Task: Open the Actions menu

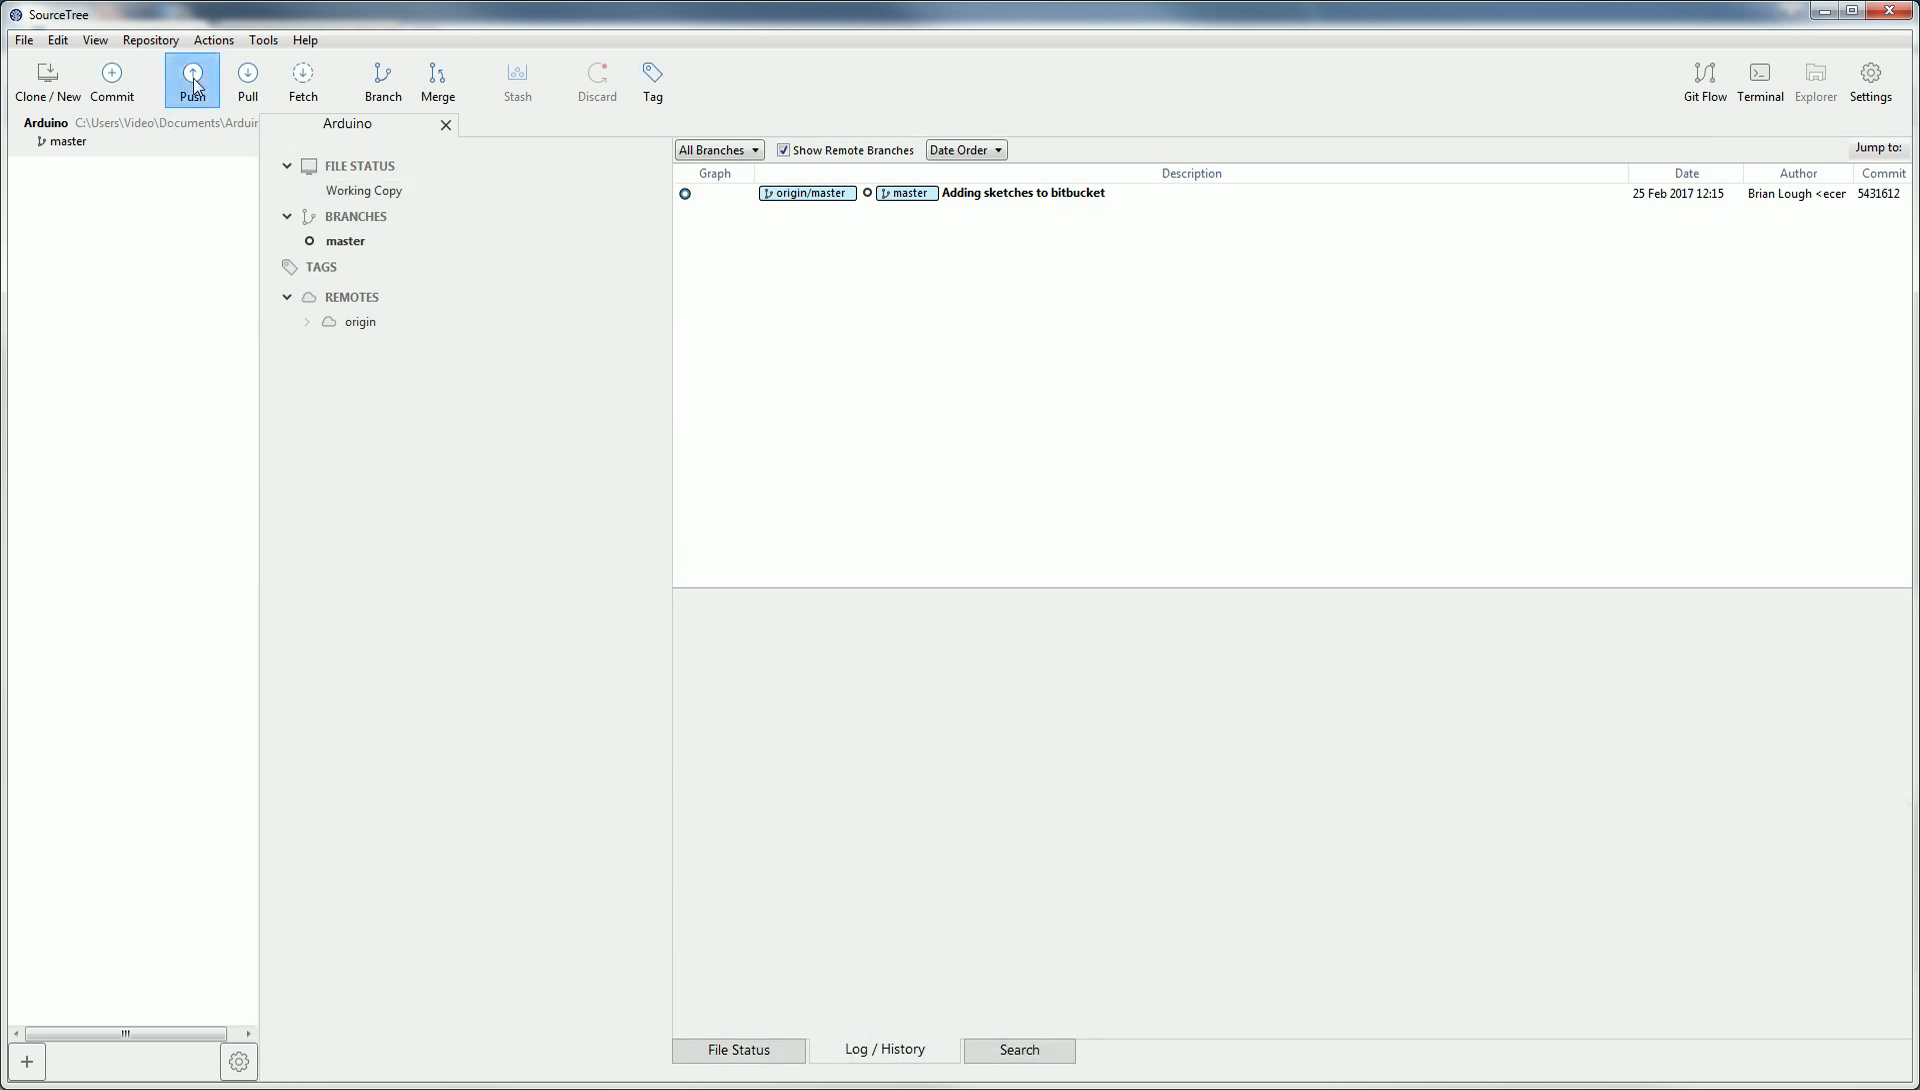Action: coord(213,40)
